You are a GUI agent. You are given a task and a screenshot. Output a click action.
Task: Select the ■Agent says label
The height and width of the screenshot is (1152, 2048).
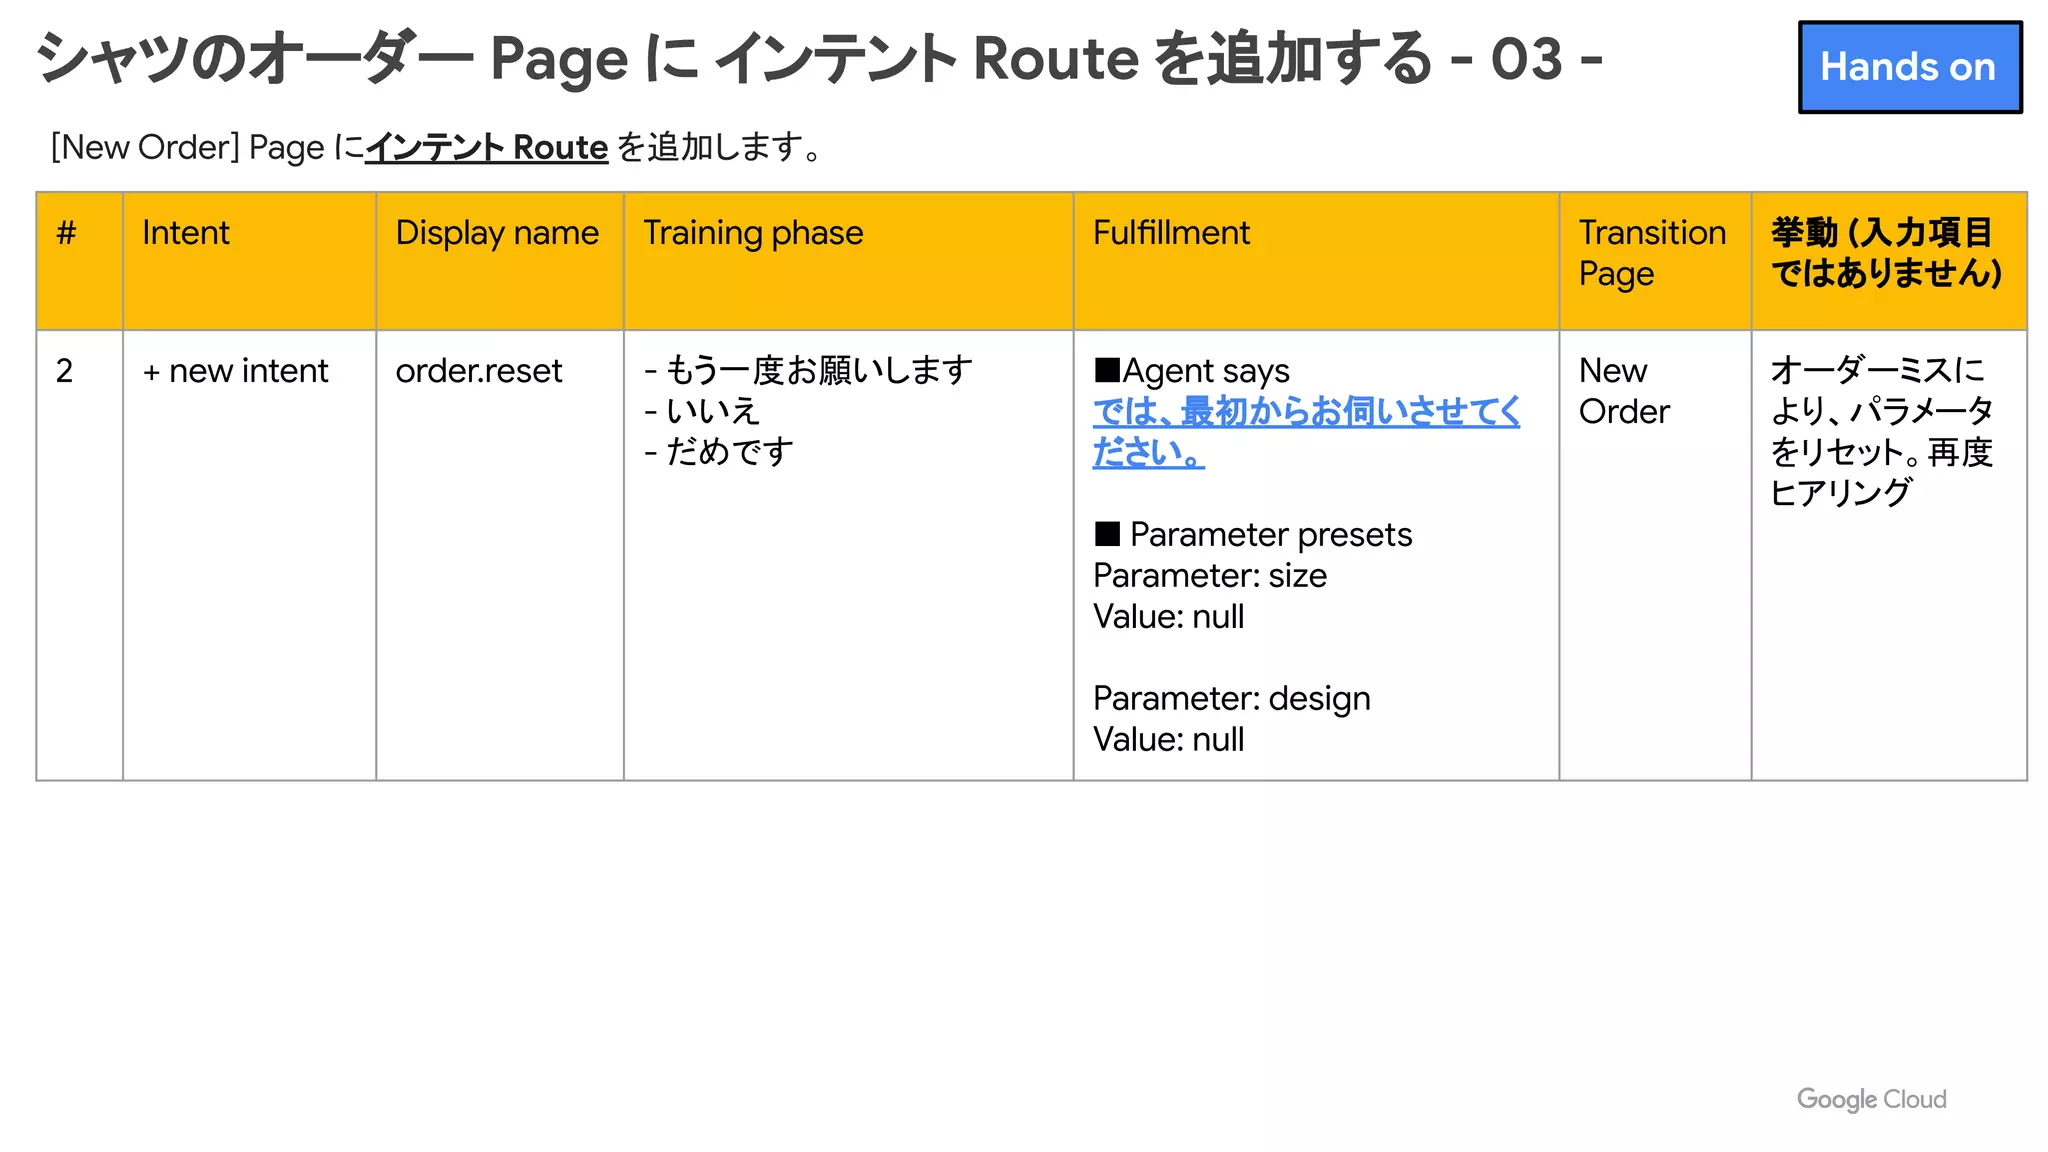click(x=1191, y=370)
